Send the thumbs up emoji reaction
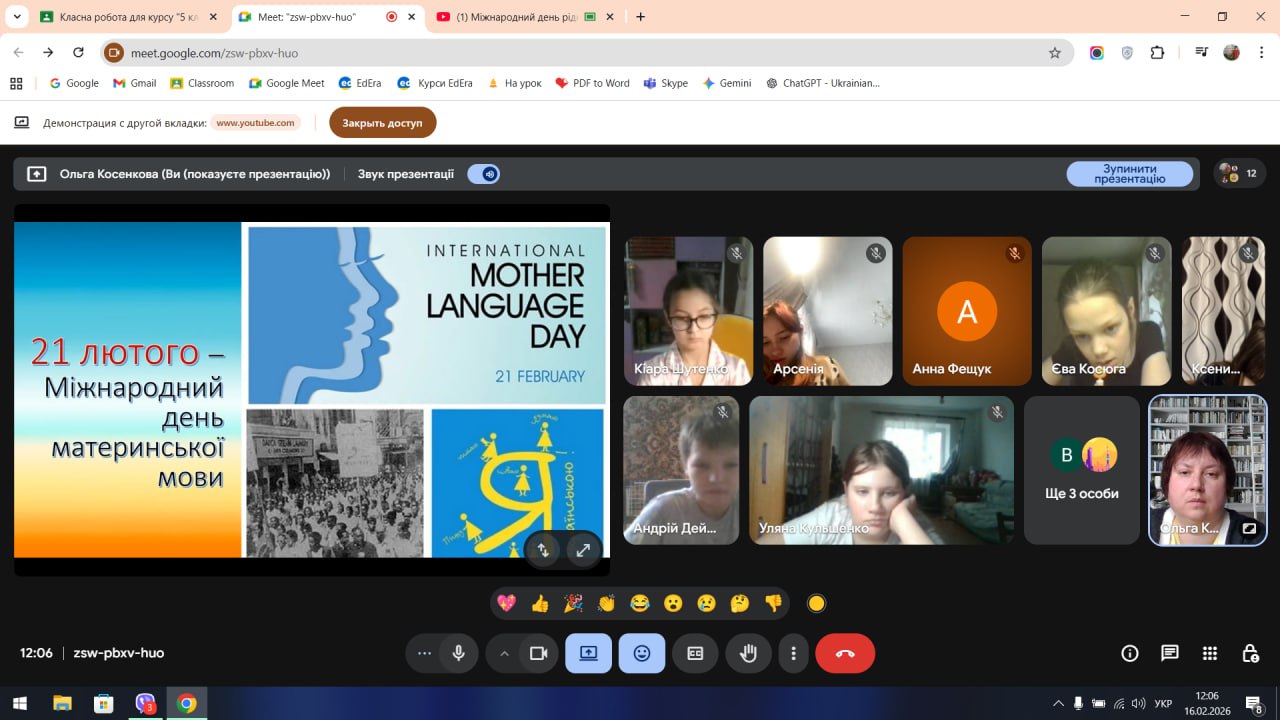The width and height of the screenshot is (1280, 720). click(540, 603)
